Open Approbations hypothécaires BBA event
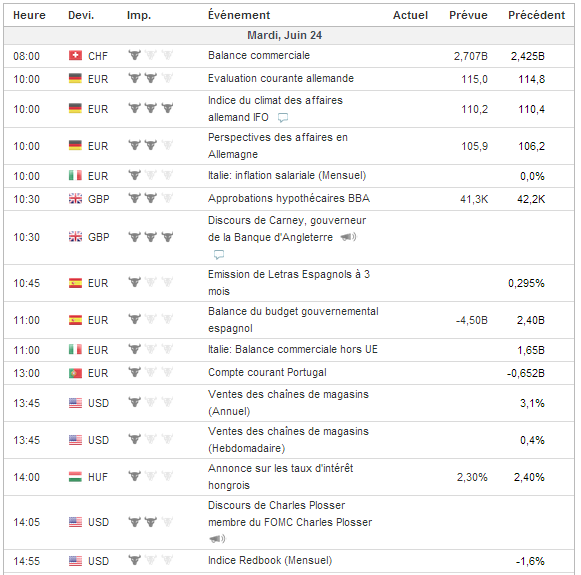Image resolution: width=581 pixels, height=575 pixels. tap(289, 199)
